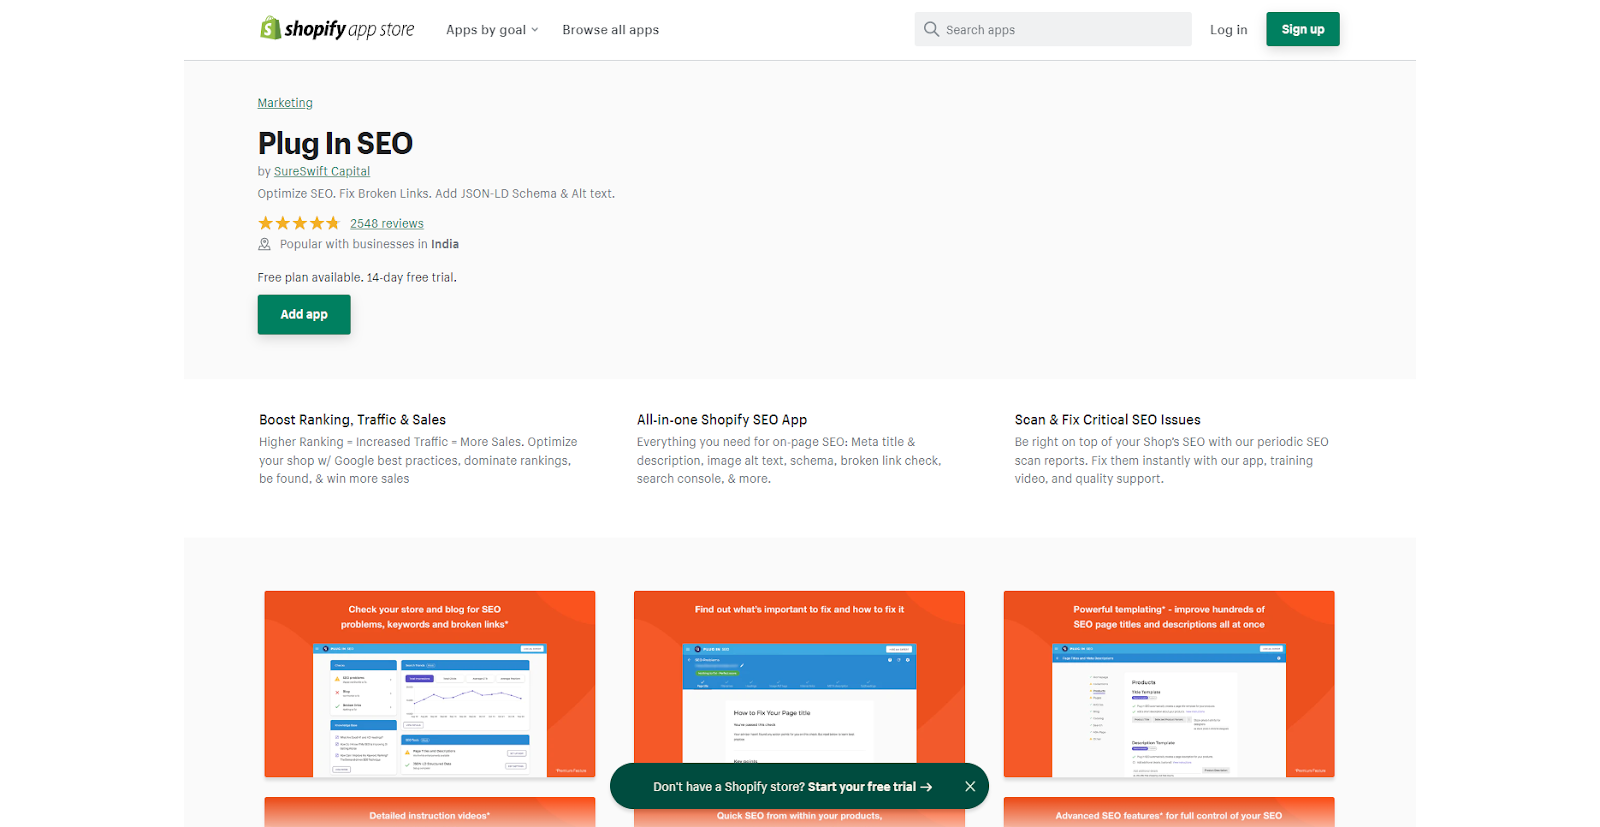
Task: Click 'Free plan available. 14-day free trial.' text
Action: (357, 278)
